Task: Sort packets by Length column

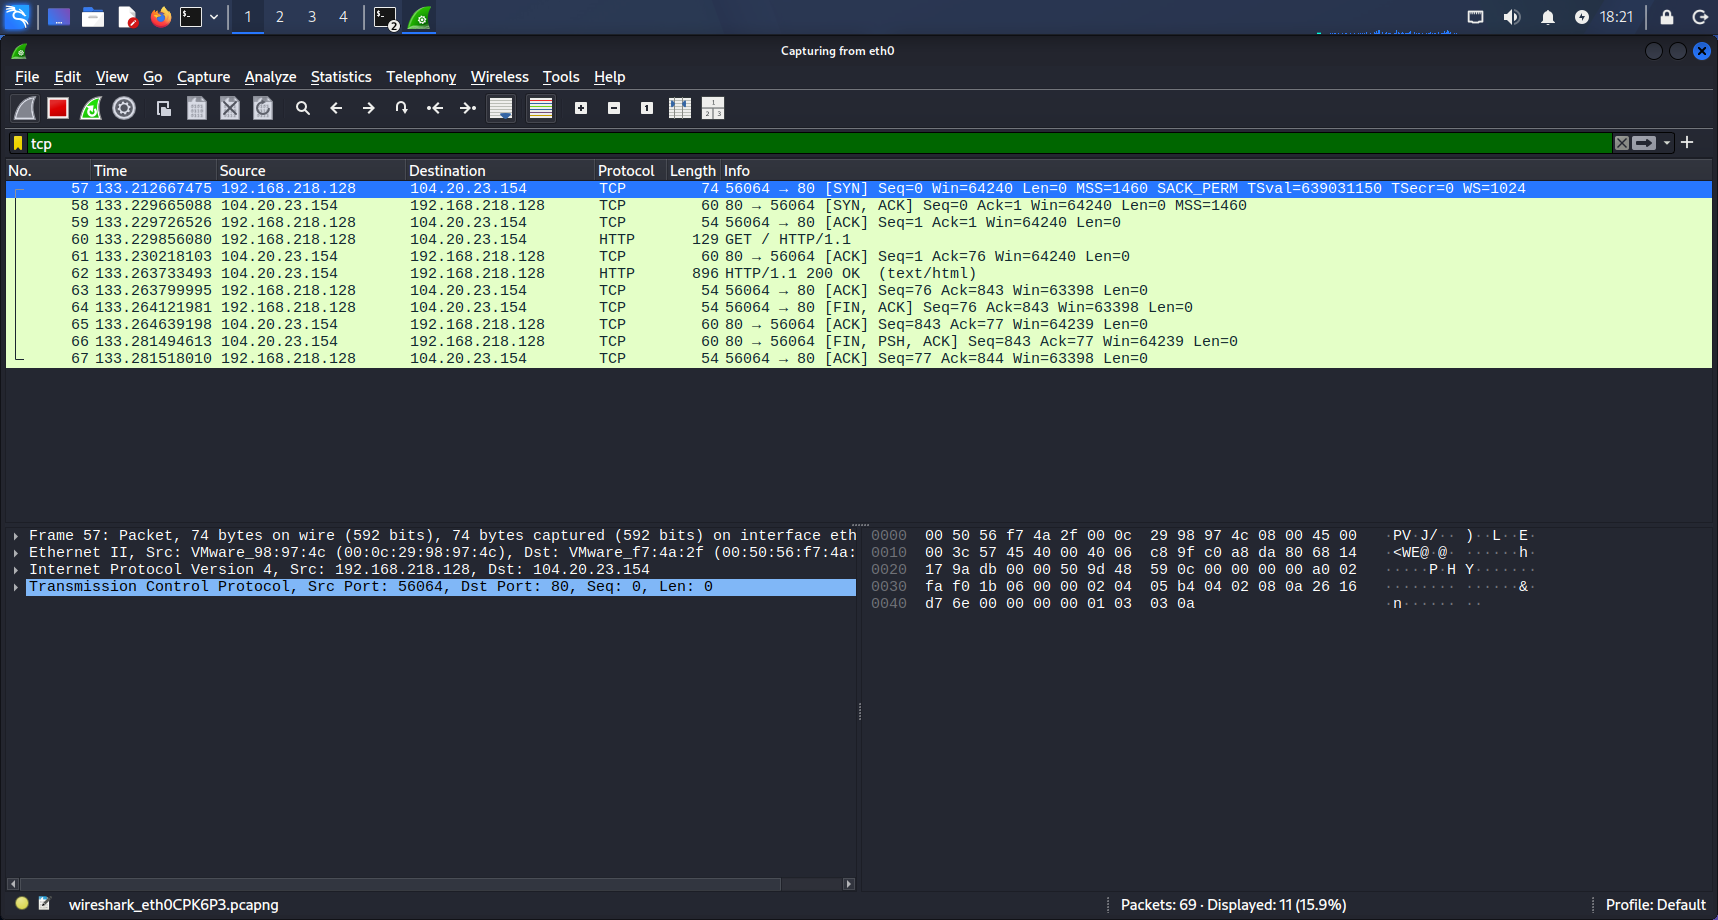Action: (694, 171)
